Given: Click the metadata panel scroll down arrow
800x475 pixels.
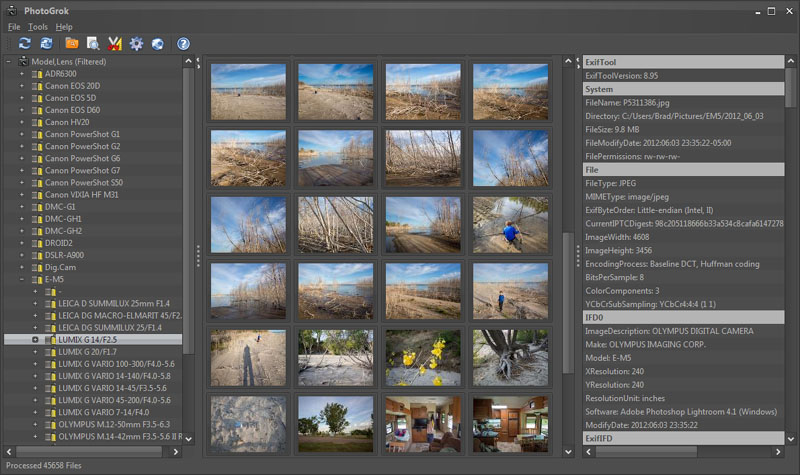Looking at the screenshot, I should [x=791, y=439].
